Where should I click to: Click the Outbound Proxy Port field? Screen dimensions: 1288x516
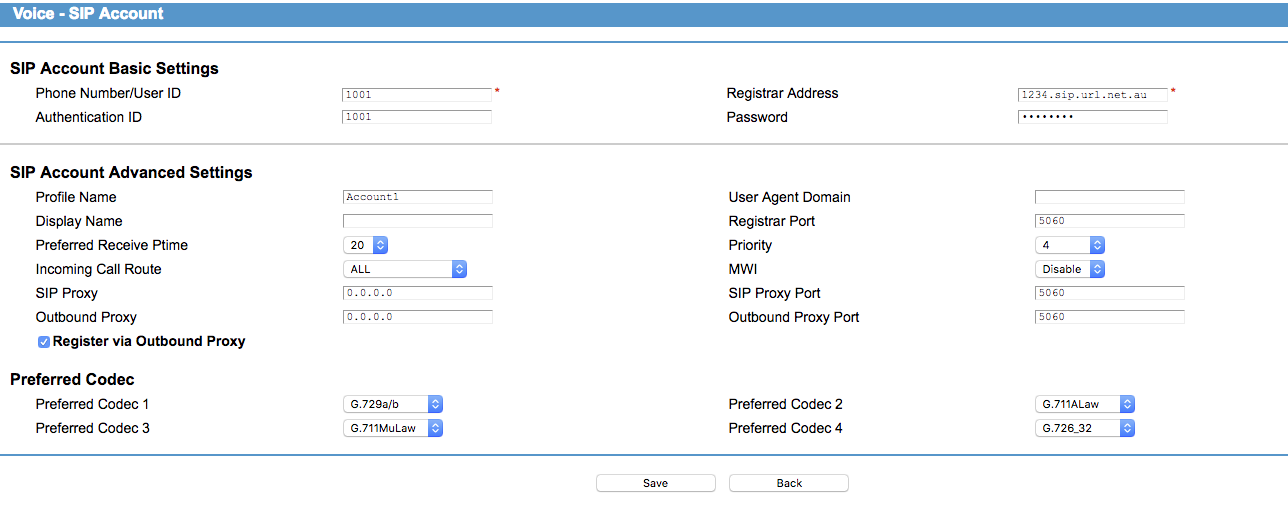click(1109, 317)
